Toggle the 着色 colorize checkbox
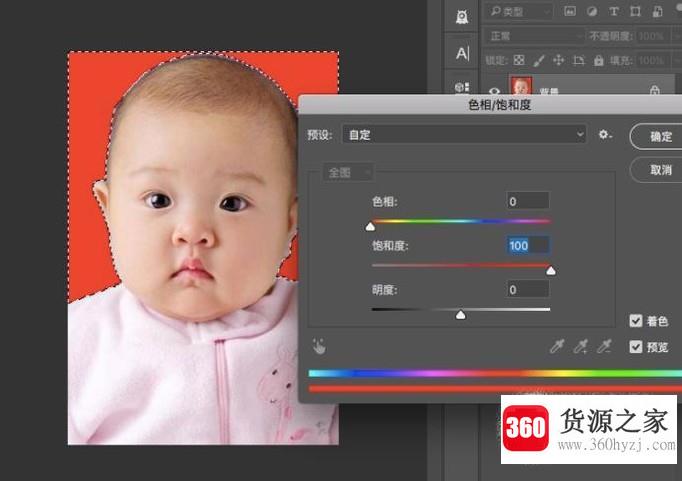Image resolution: width=682 pixels, height=481 pixels. pyautogui.click(x=636, y=321)
